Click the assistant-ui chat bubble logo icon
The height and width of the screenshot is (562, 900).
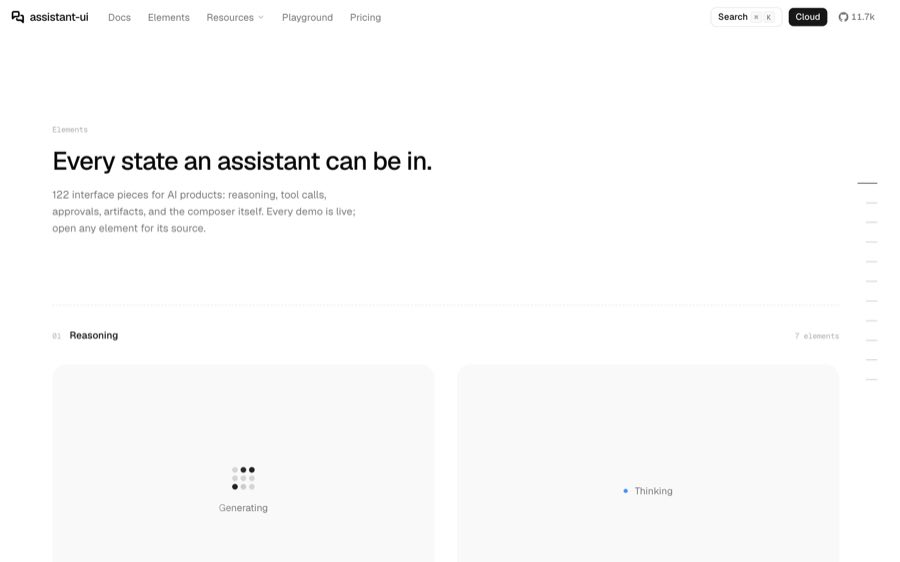(x=18, y=17)
